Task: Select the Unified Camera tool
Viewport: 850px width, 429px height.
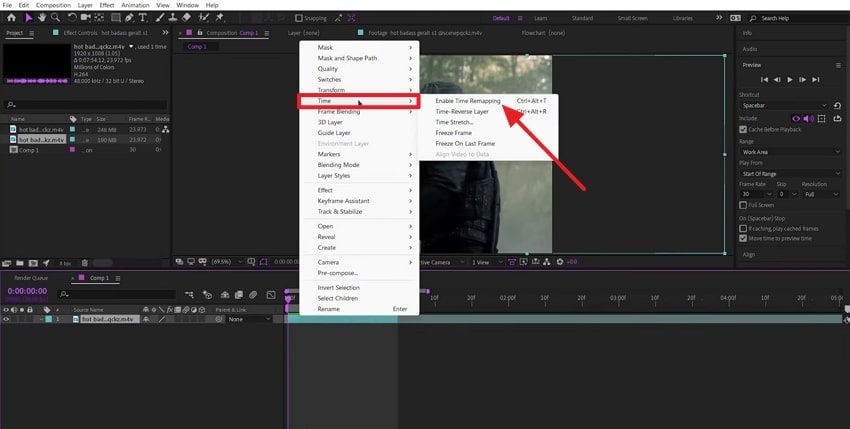Action: point(86,18)
